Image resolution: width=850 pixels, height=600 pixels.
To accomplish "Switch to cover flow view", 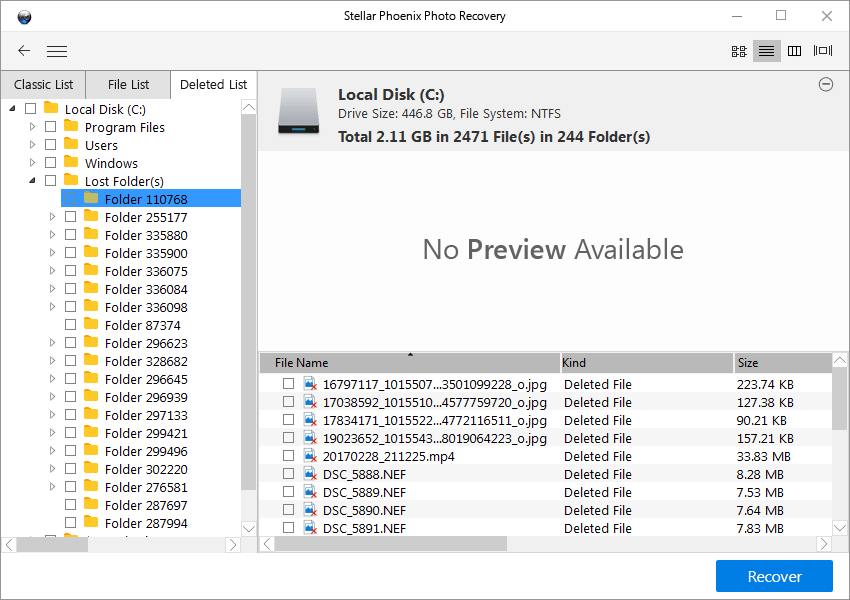I will pyautogui.click(x=823, y=51).
